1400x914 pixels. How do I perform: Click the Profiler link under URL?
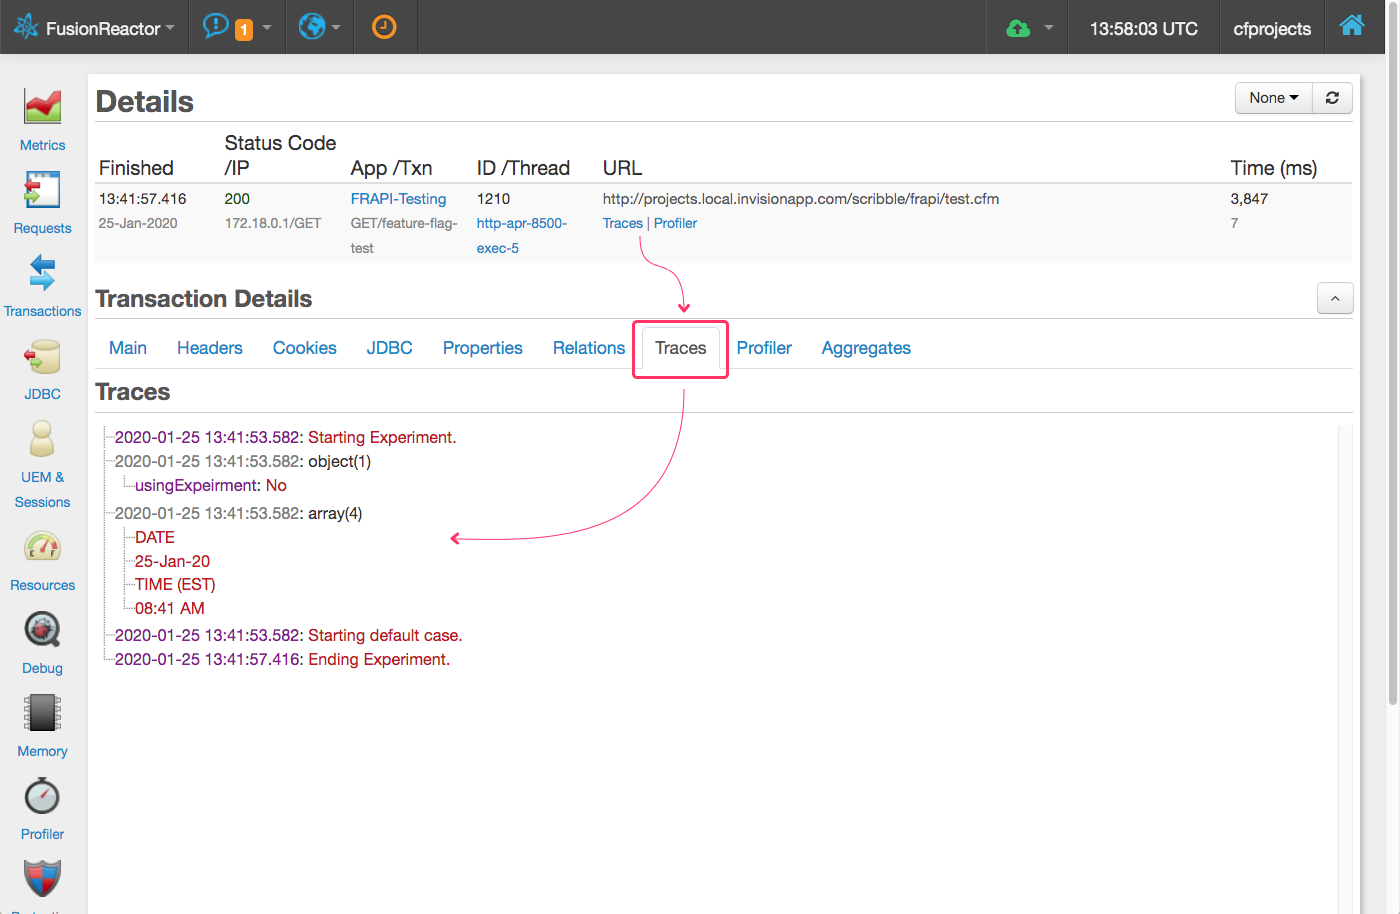coord(675,223)
